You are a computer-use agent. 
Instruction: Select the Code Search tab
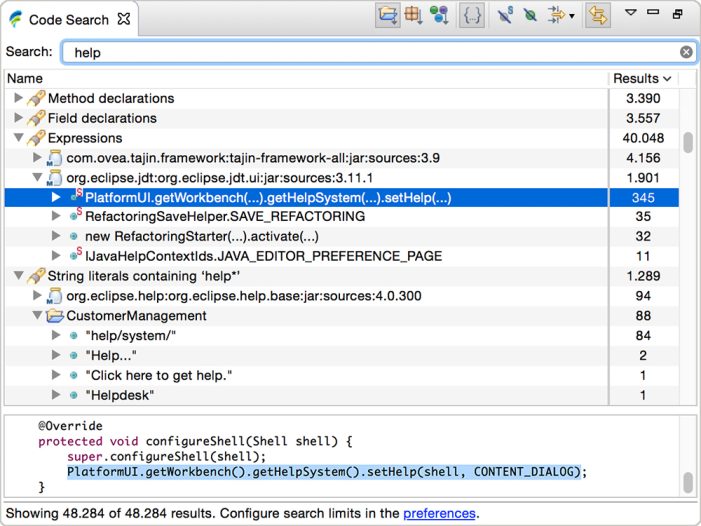pyautogui.click(x=69, y=20)
